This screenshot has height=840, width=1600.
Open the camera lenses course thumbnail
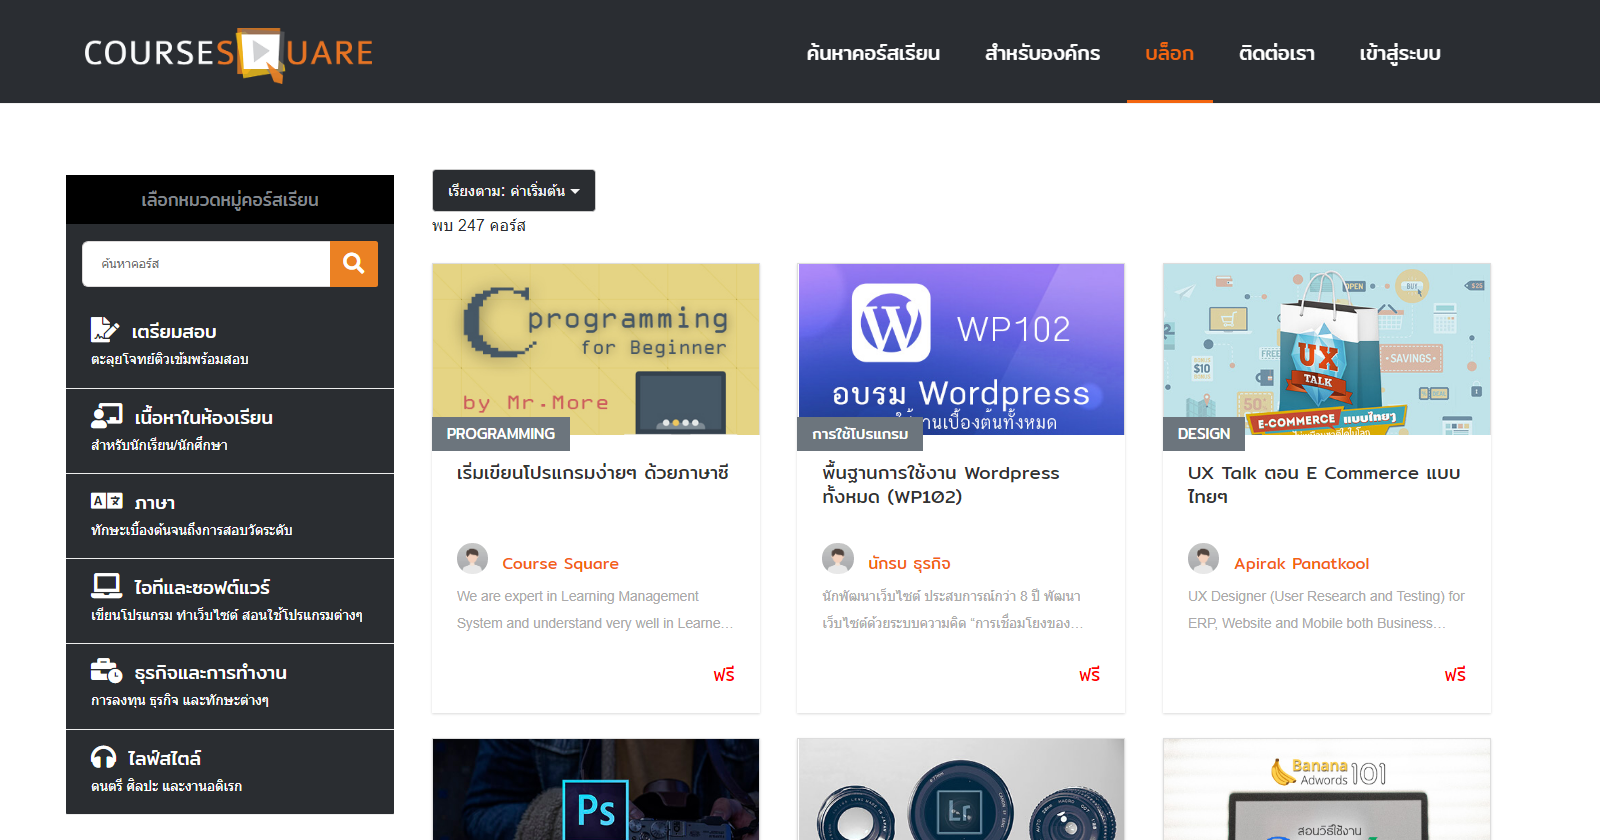point(961,789)
